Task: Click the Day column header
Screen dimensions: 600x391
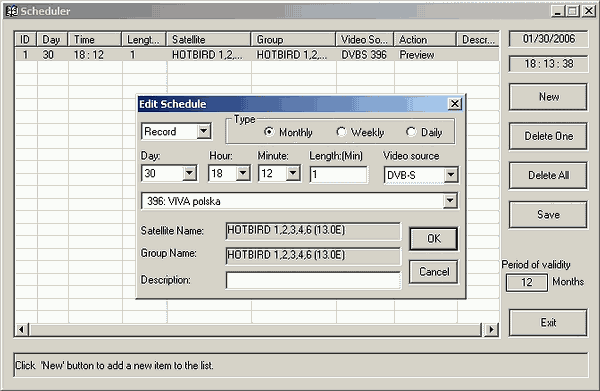Action: [x=52, y=39]
